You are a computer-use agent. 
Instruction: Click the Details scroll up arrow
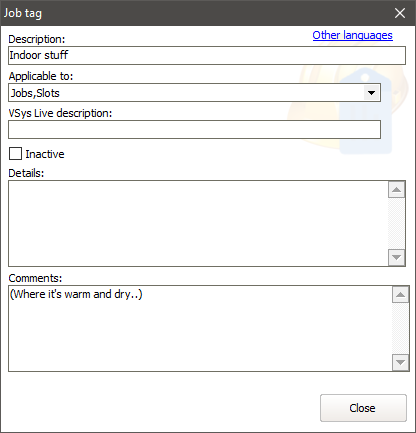click(x=396, y=190)
